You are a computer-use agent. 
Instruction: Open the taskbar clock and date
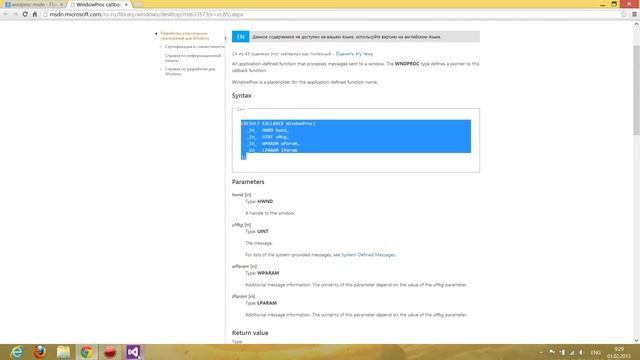pyautogui.click(x=619, y=353)
